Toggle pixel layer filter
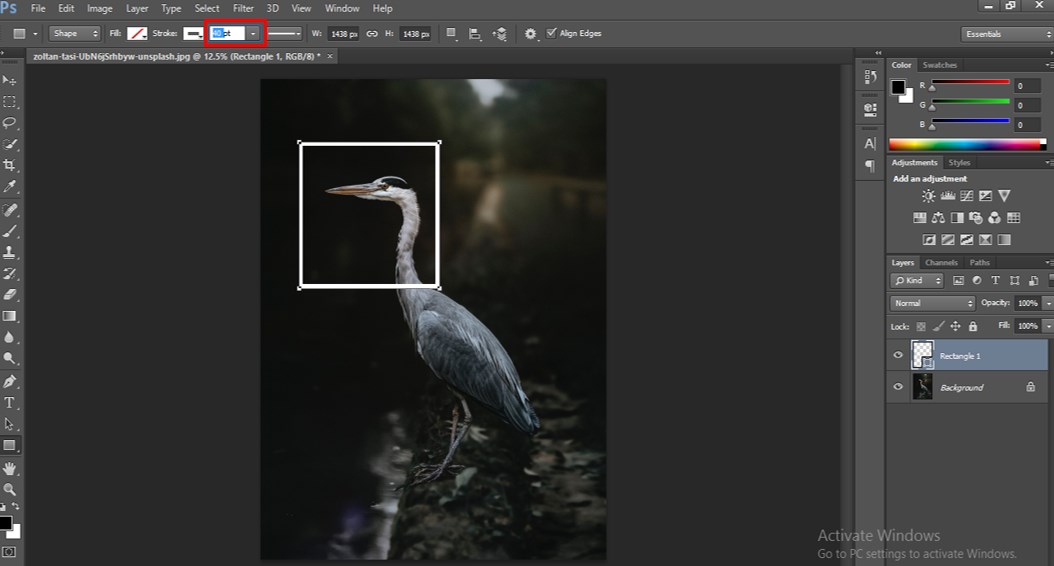 click(x=959, y=281)
